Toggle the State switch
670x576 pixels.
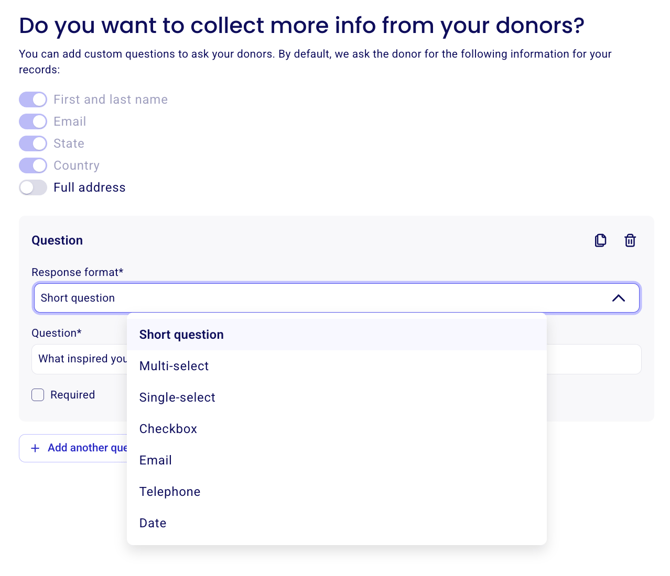33,143
